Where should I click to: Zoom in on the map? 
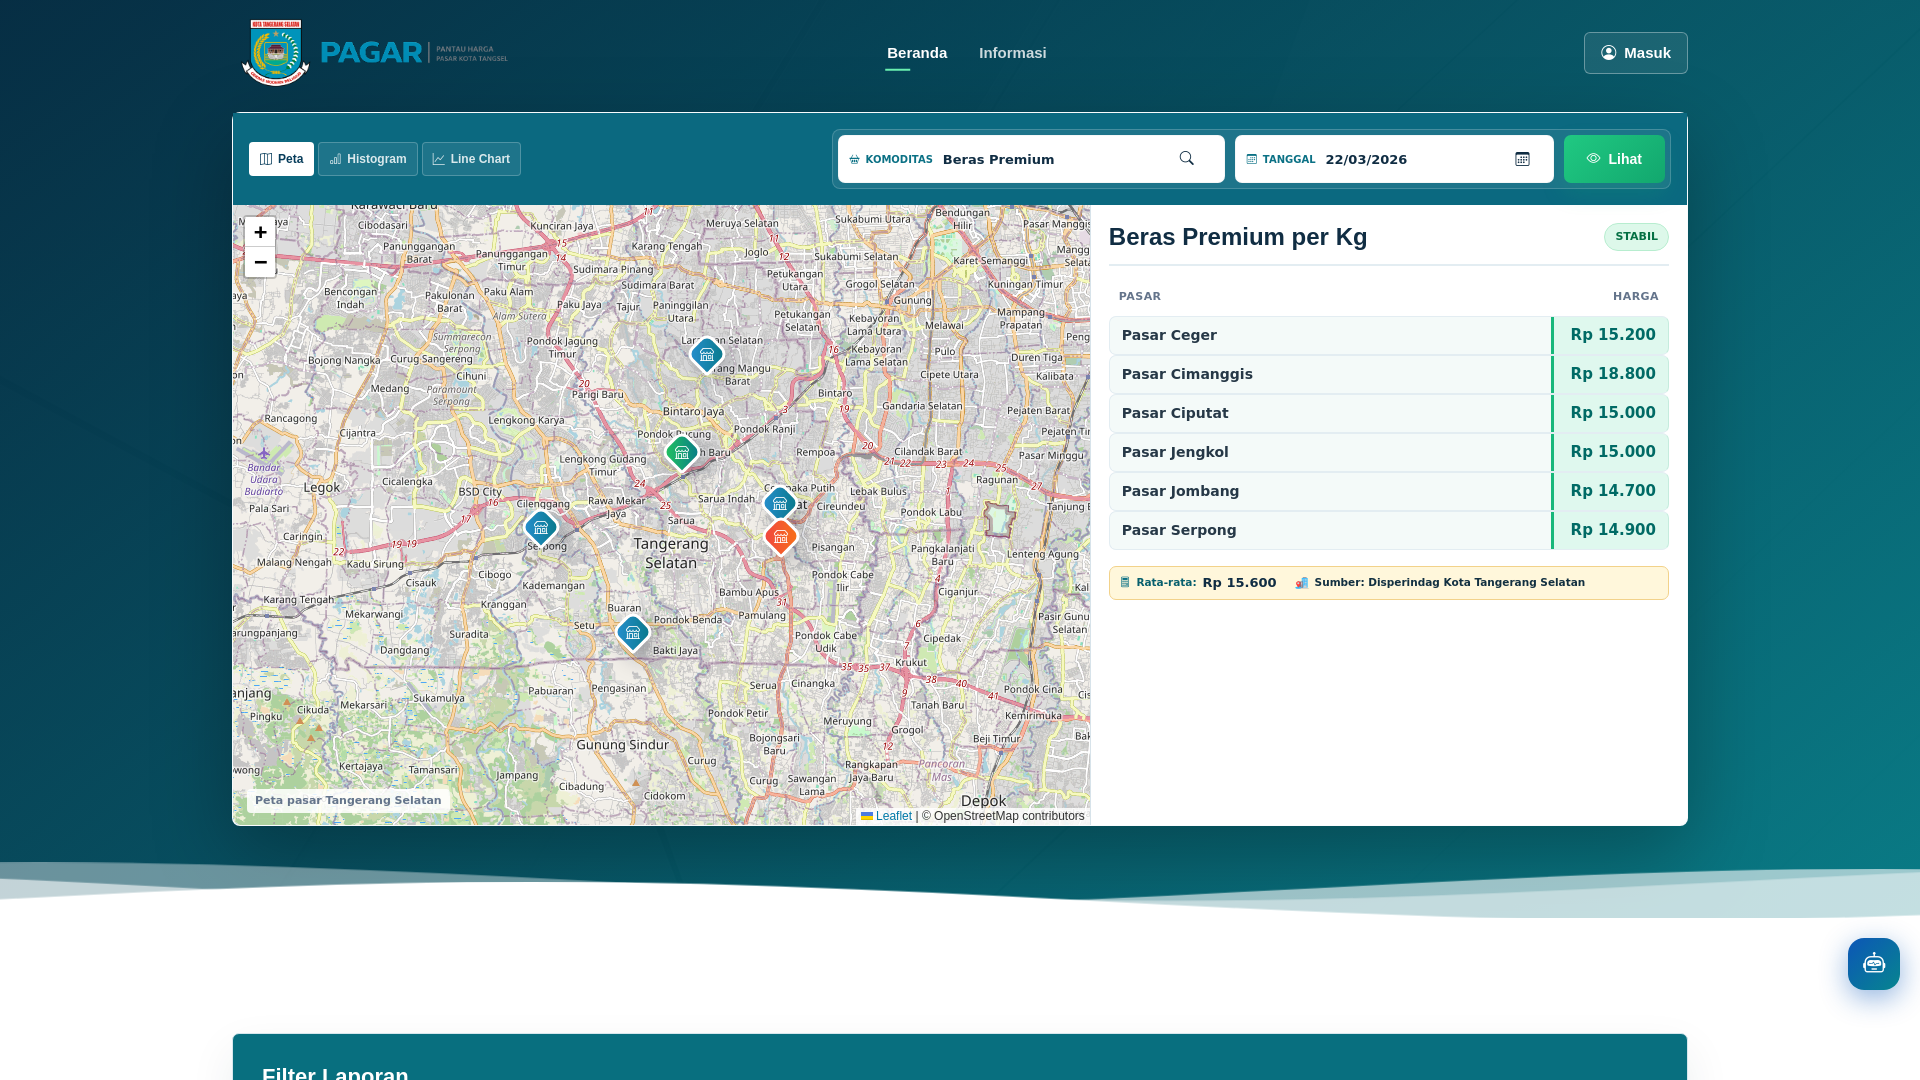(260, 232)
